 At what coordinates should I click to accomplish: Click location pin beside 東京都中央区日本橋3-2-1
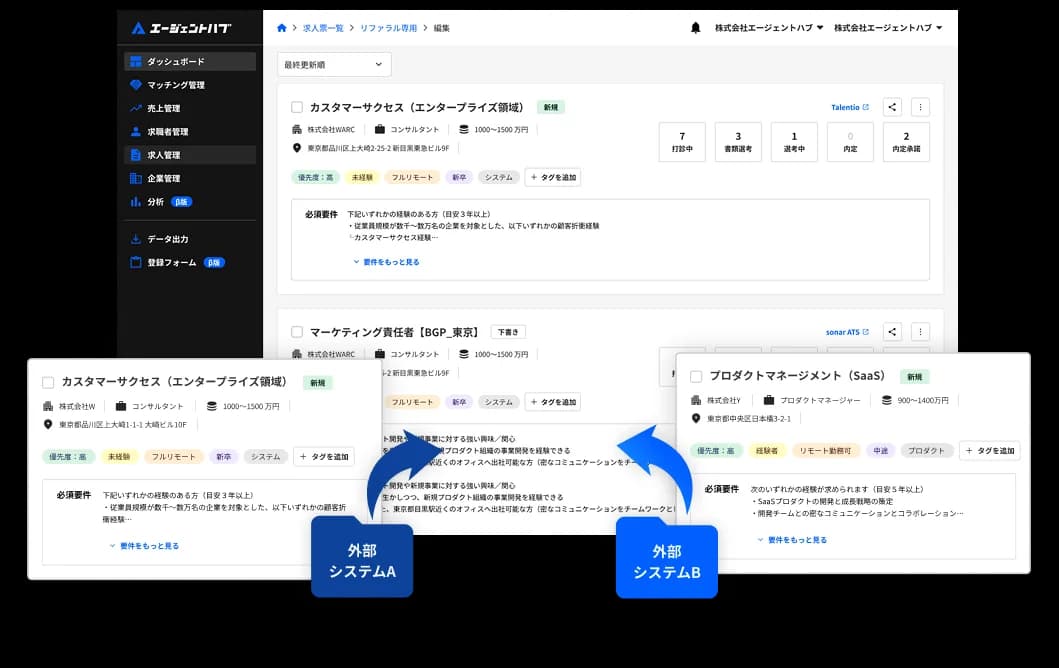point(696,419)
